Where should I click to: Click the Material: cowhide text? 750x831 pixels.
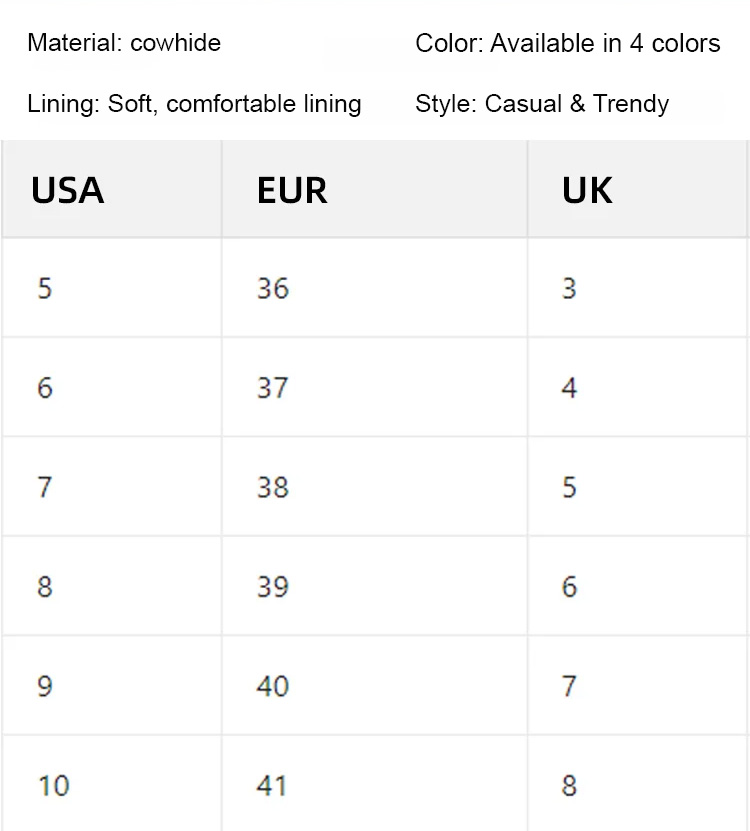pyautogui.click(x=124, y=43)
